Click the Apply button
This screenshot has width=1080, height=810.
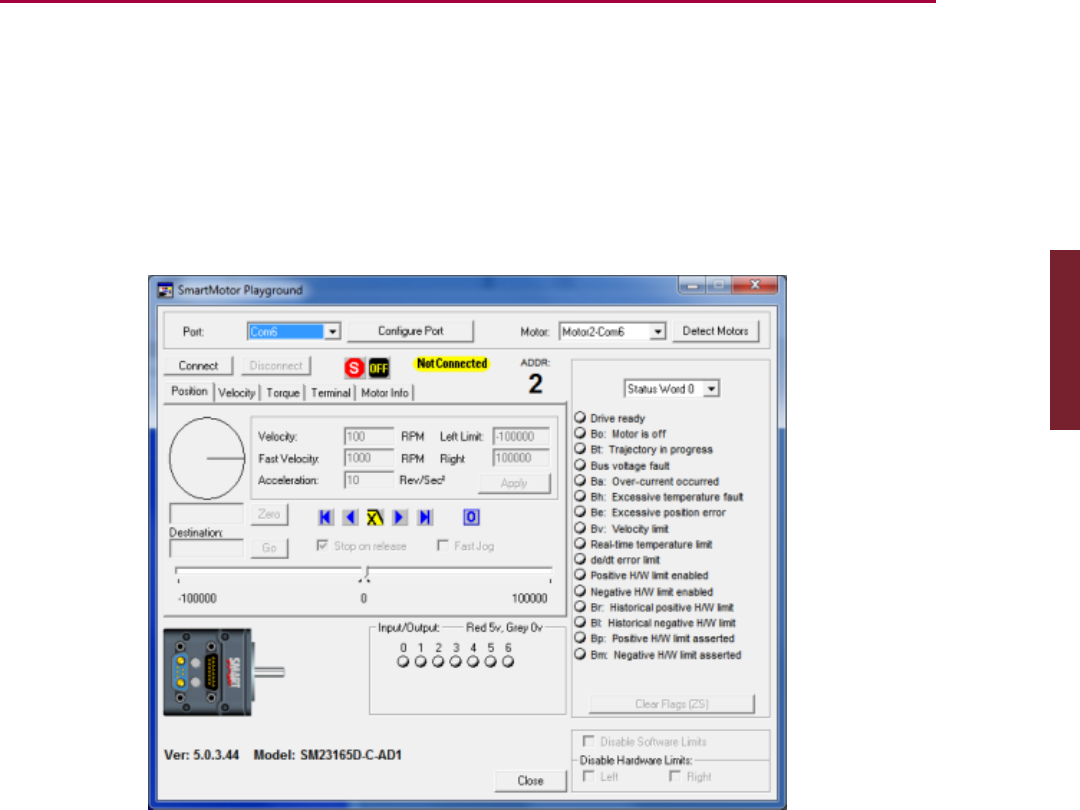[514, 483]
